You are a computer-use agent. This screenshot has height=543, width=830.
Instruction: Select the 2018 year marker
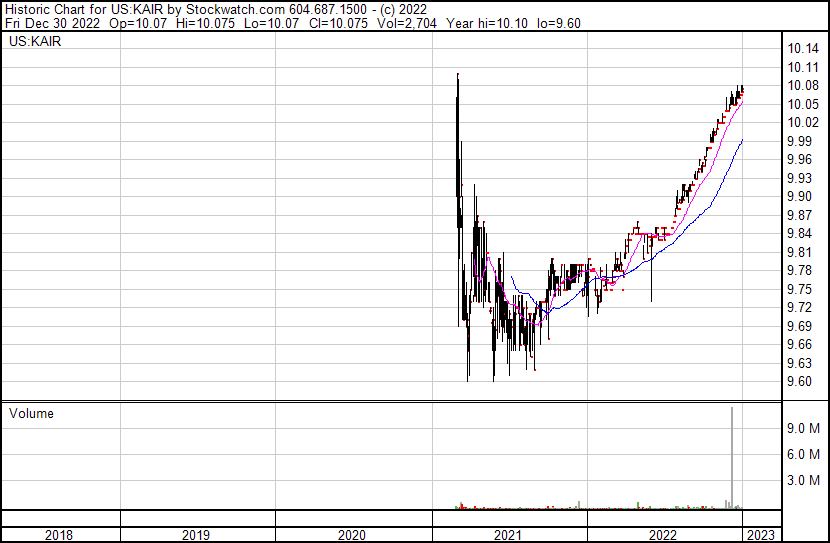(60, 535)
